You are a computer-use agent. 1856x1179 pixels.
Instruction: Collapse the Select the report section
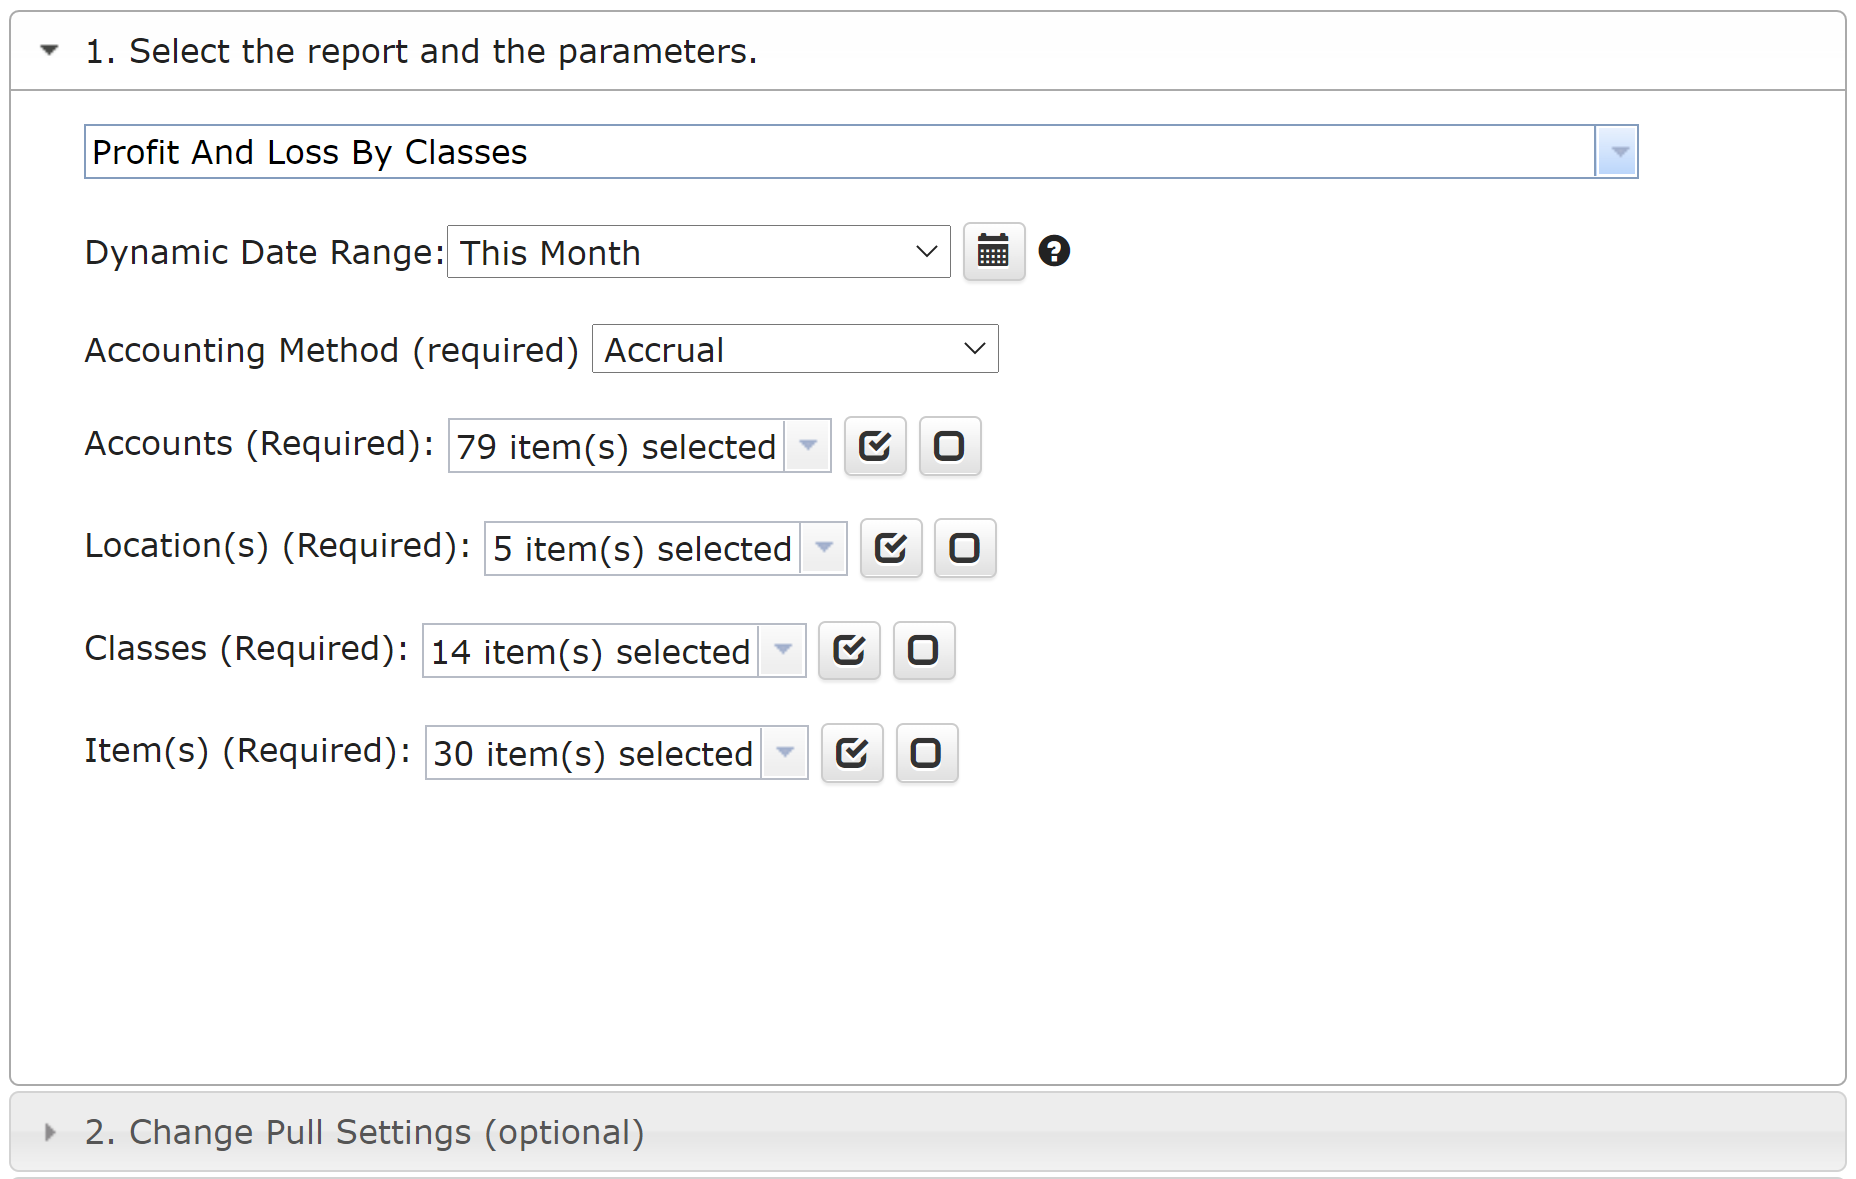point(49,50)
